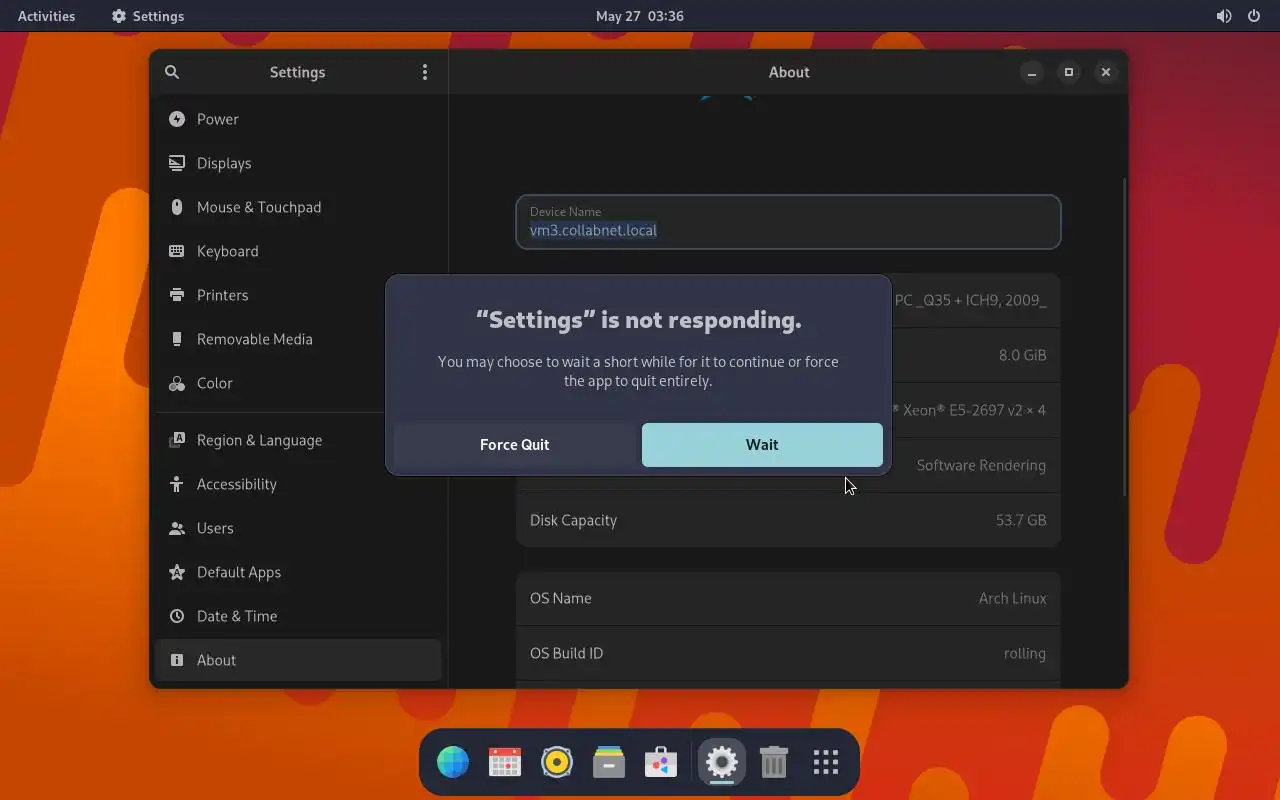1280x800 pixels.
Task: Open the Settings three-dot menu
Action: pyautogui.click(x=425, y=72)
